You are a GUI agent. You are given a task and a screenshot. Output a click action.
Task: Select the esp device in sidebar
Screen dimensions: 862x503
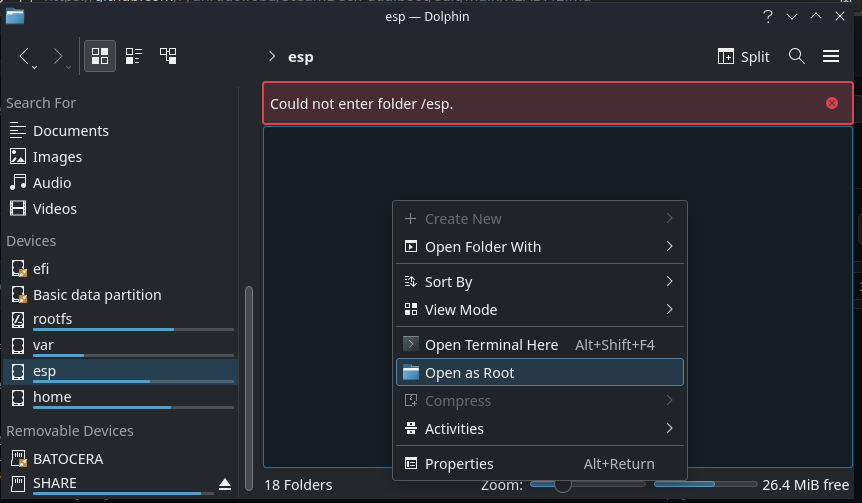(x=120, y=372)
